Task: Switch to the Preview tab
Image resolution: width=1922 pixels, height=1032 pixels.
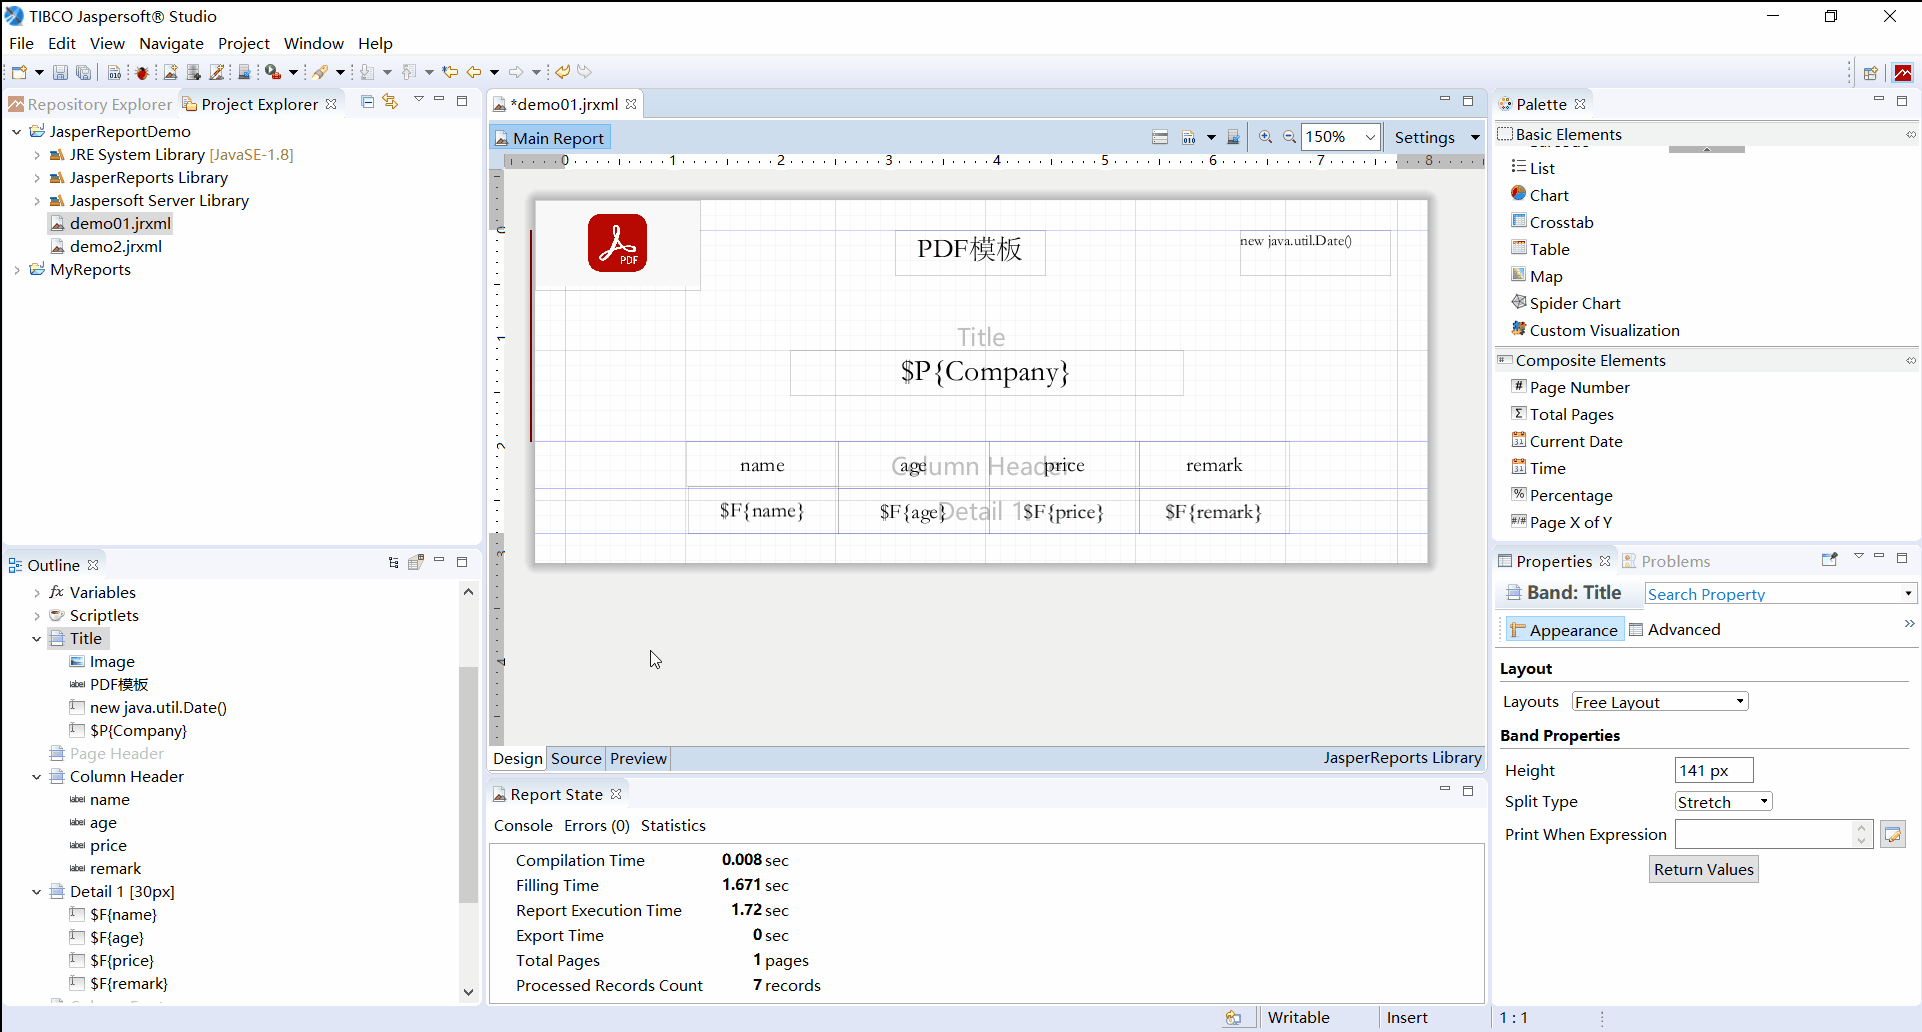Action: point(637,758)
